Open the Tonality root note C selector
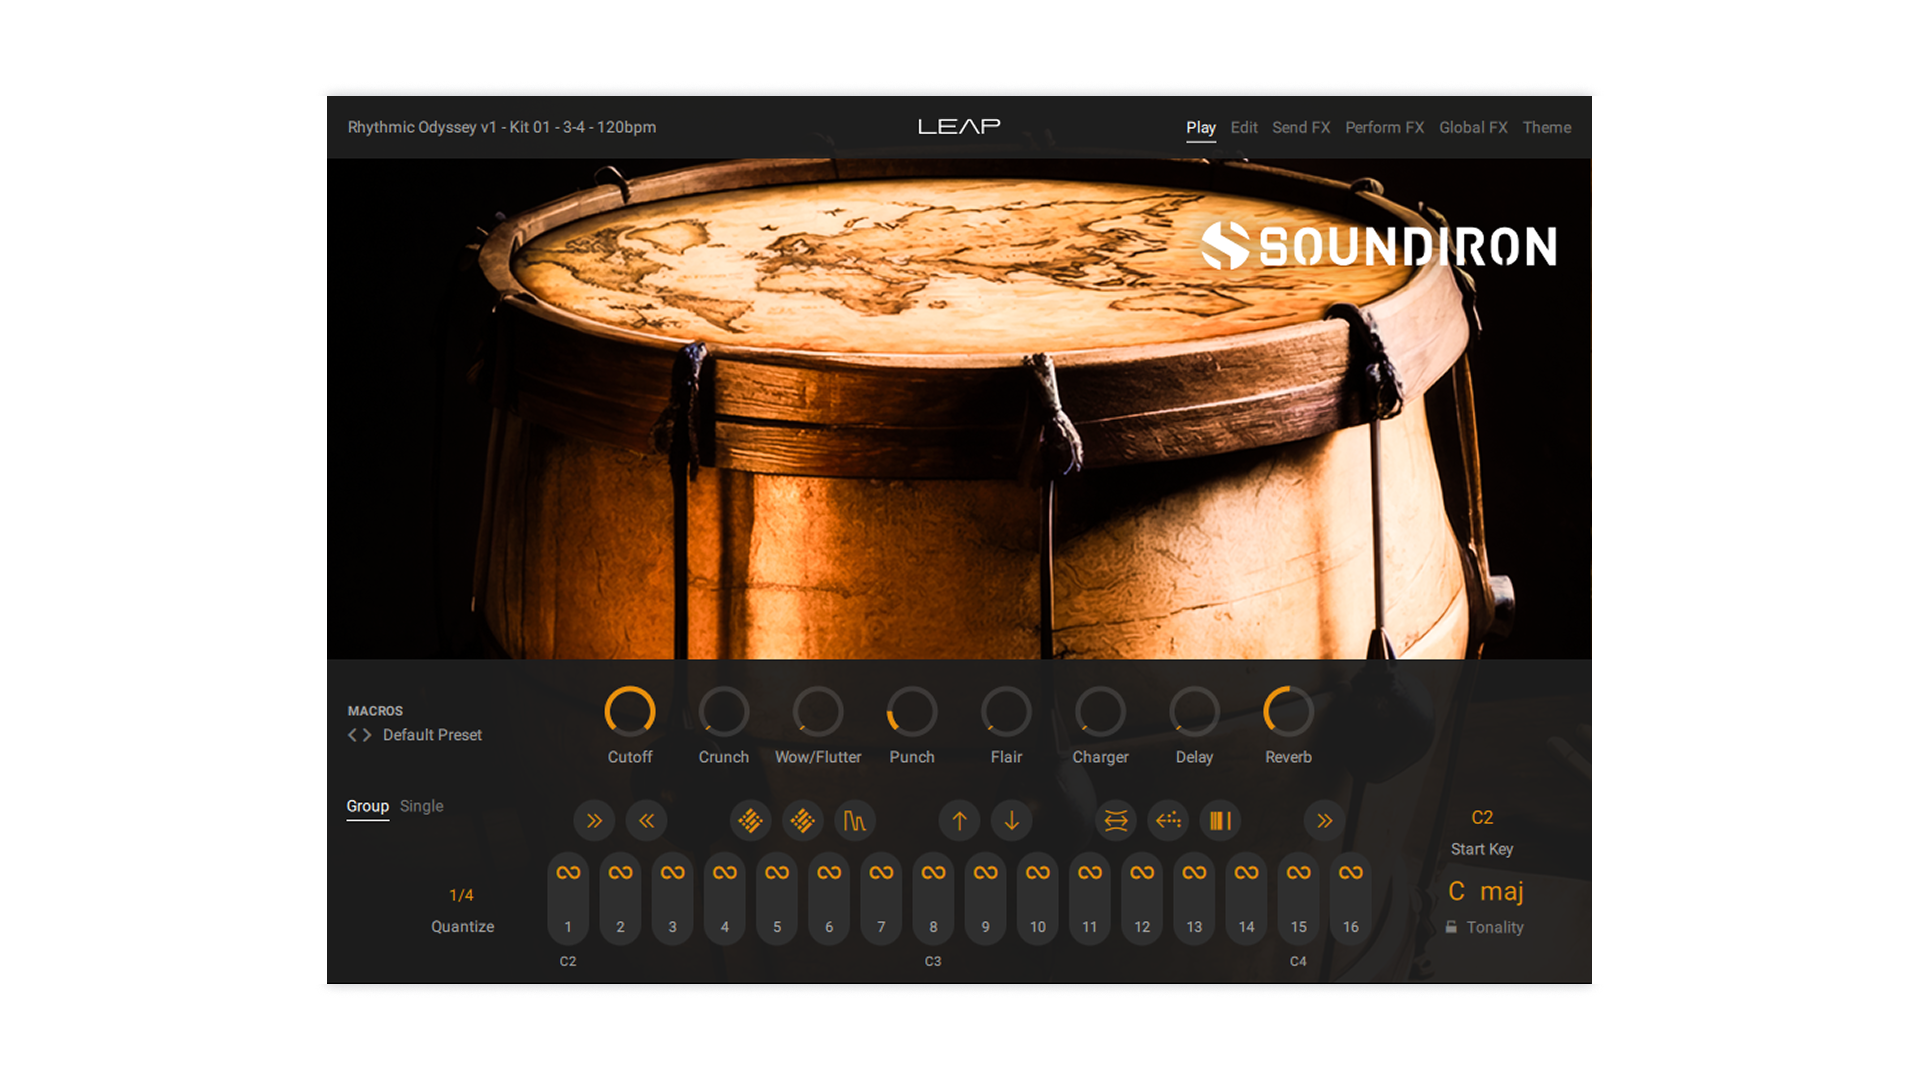This screenshot has height=1080, width=1920. click(x=1457, y=891)
